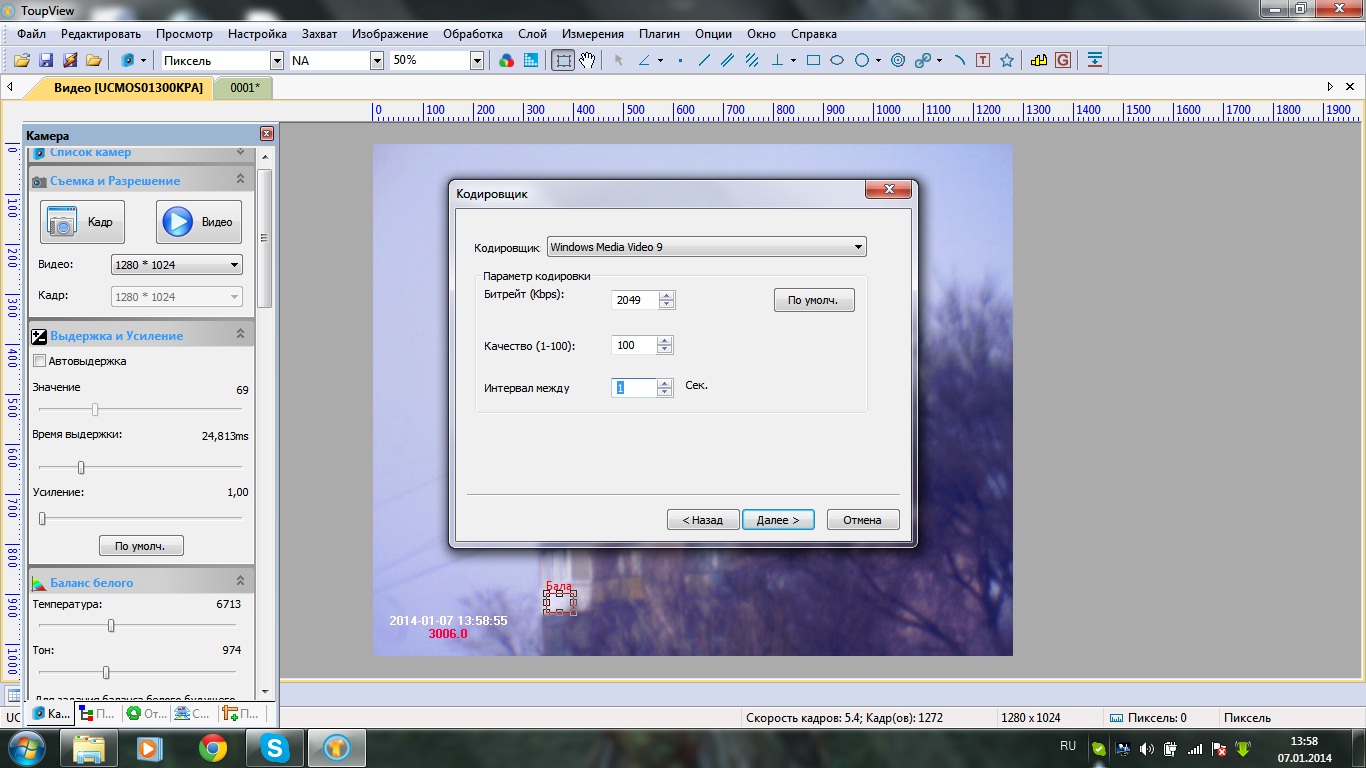Viewport: 1366px width, 768px height.
Task: Click the Save floppy disk icon
Action: (46, 60)
